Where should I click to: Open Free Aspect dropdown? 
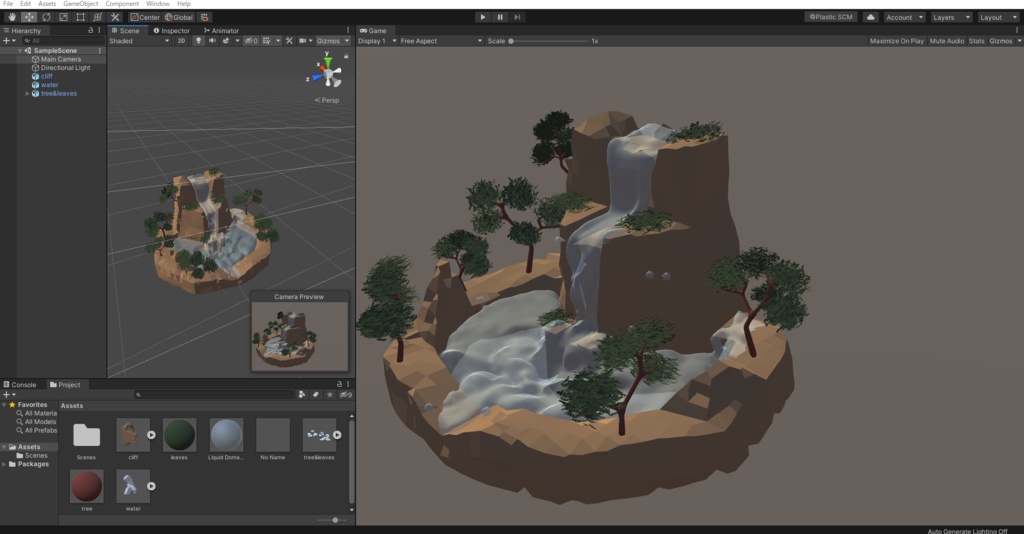coord(441,40)
